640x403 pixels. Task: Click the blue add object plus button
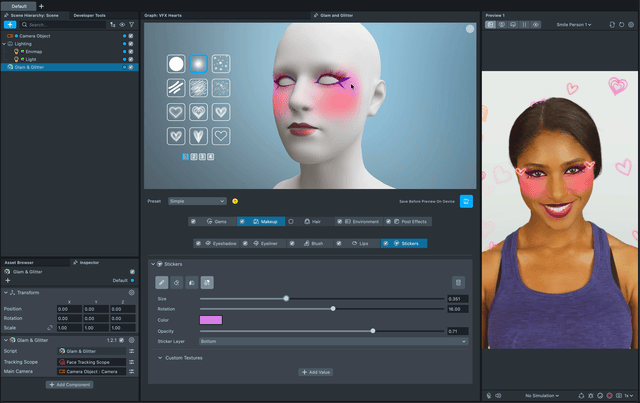(x=10, y=24)
